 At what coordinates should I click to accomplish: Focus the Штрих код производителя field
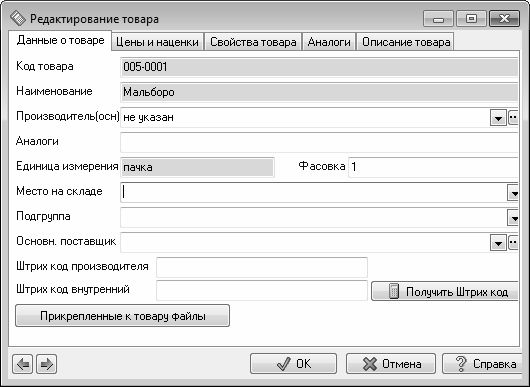pos(262,267)
